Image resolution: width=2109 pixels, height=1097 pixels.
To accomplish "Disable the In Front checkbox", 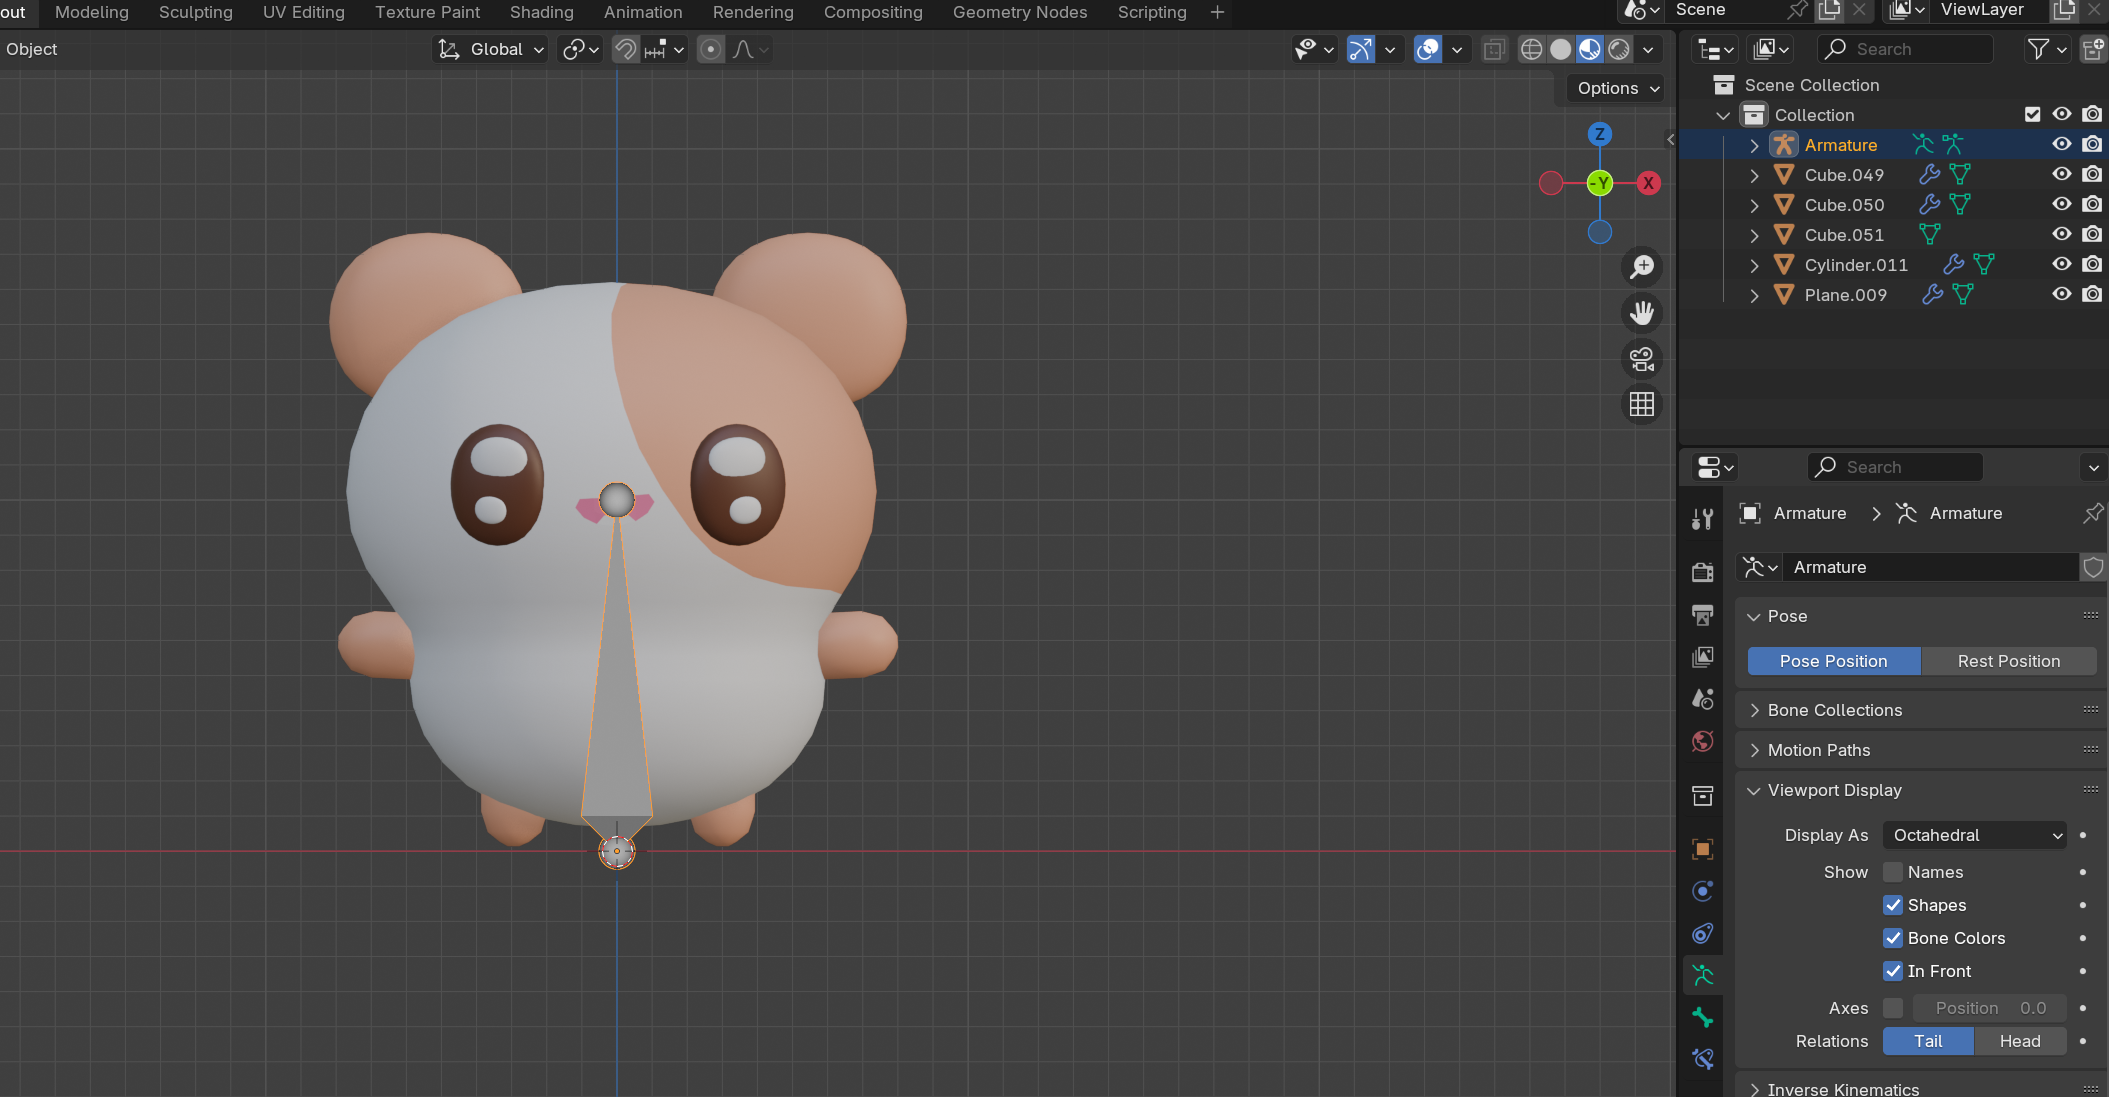I will pos(1893,971).
